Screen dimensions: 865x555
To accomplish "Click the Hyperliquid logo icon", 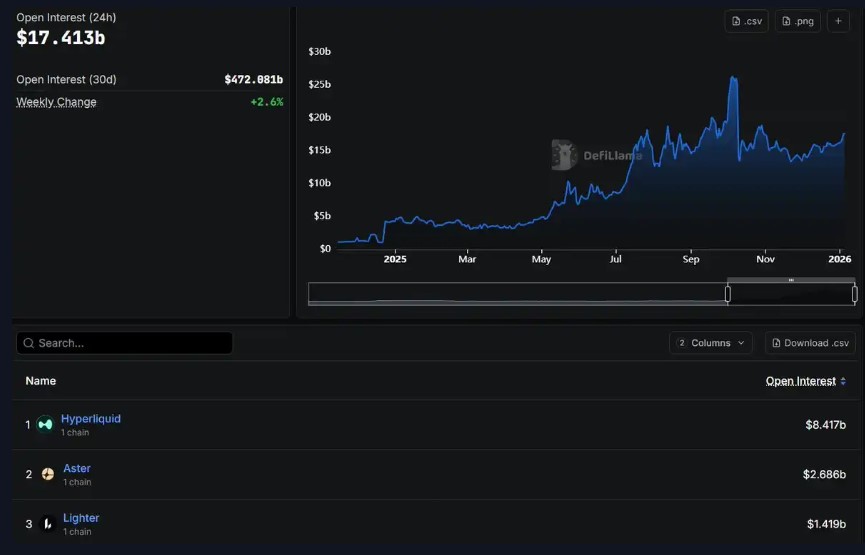I will (x=45, y=424).
